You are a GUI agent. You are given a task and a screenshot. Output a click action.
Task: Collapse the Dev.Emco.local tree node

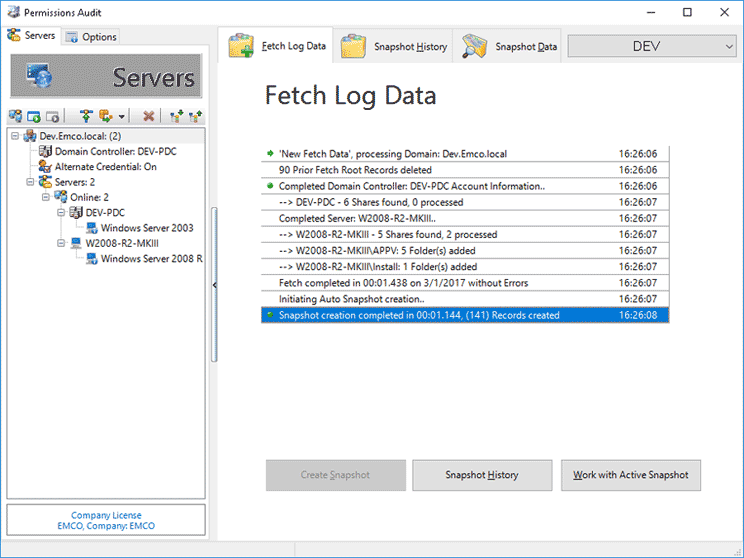[x=15, y=136]
